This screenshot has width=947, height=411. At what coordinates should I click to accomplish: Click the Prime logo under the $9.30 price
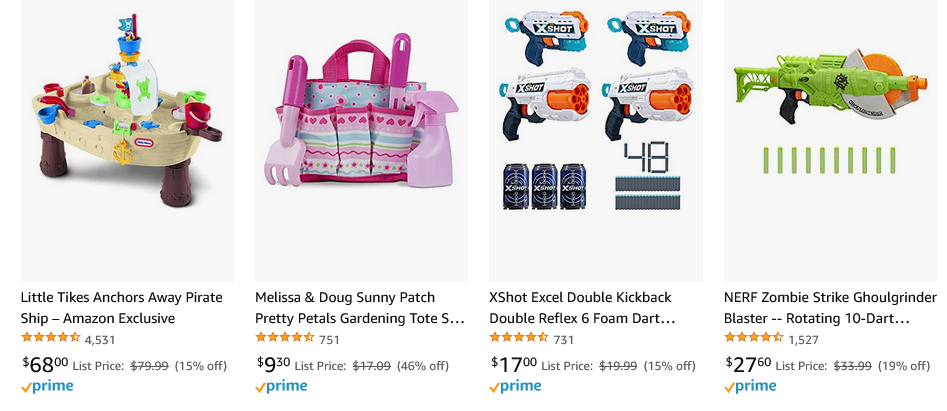point(281,386)
